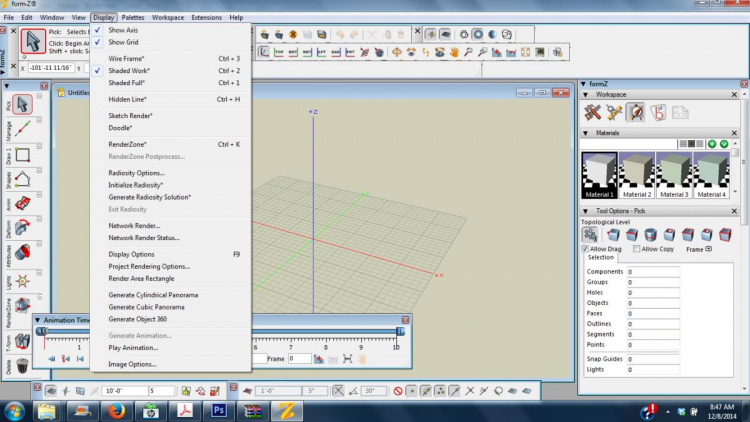Click the Photoshop taskbar icon
This screenshot has height=422, width=750.
220,410
